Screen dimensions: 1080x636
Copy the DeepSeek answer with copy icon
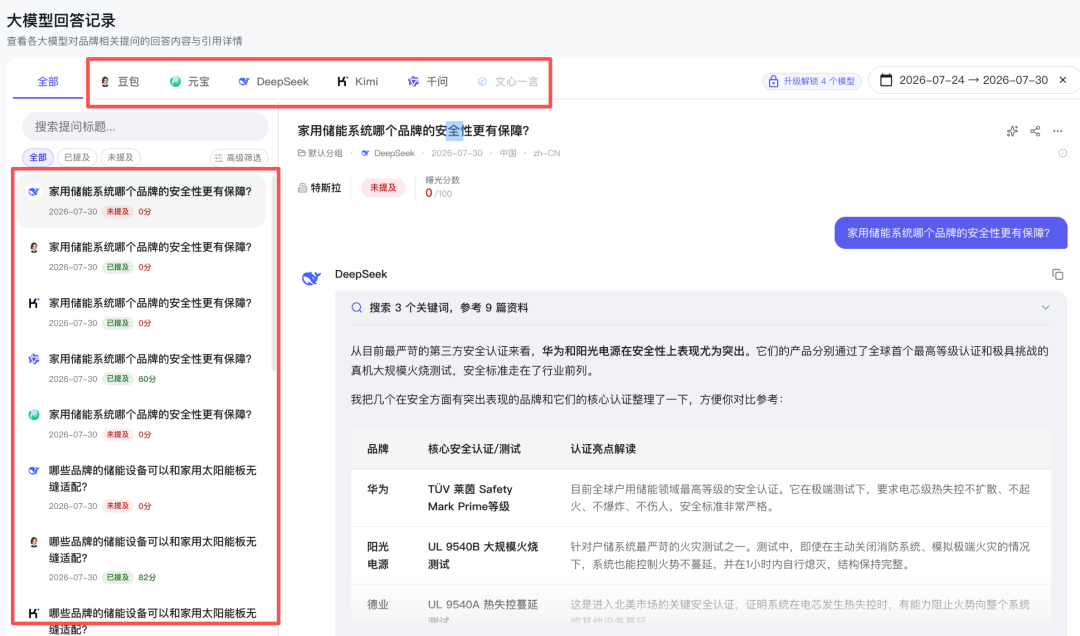[1057, 274]
